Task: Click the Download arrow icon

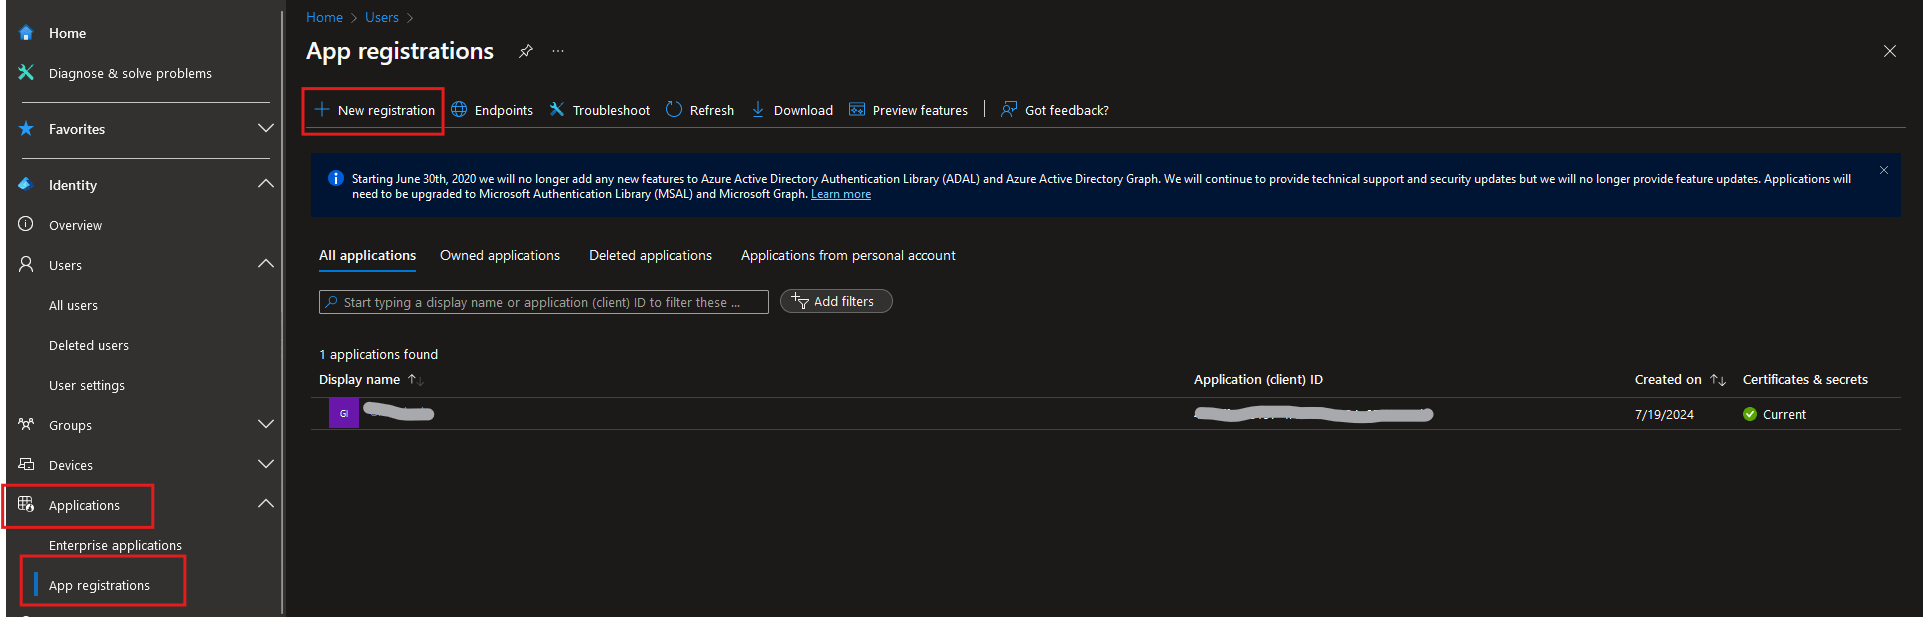Action: point(758,109)
